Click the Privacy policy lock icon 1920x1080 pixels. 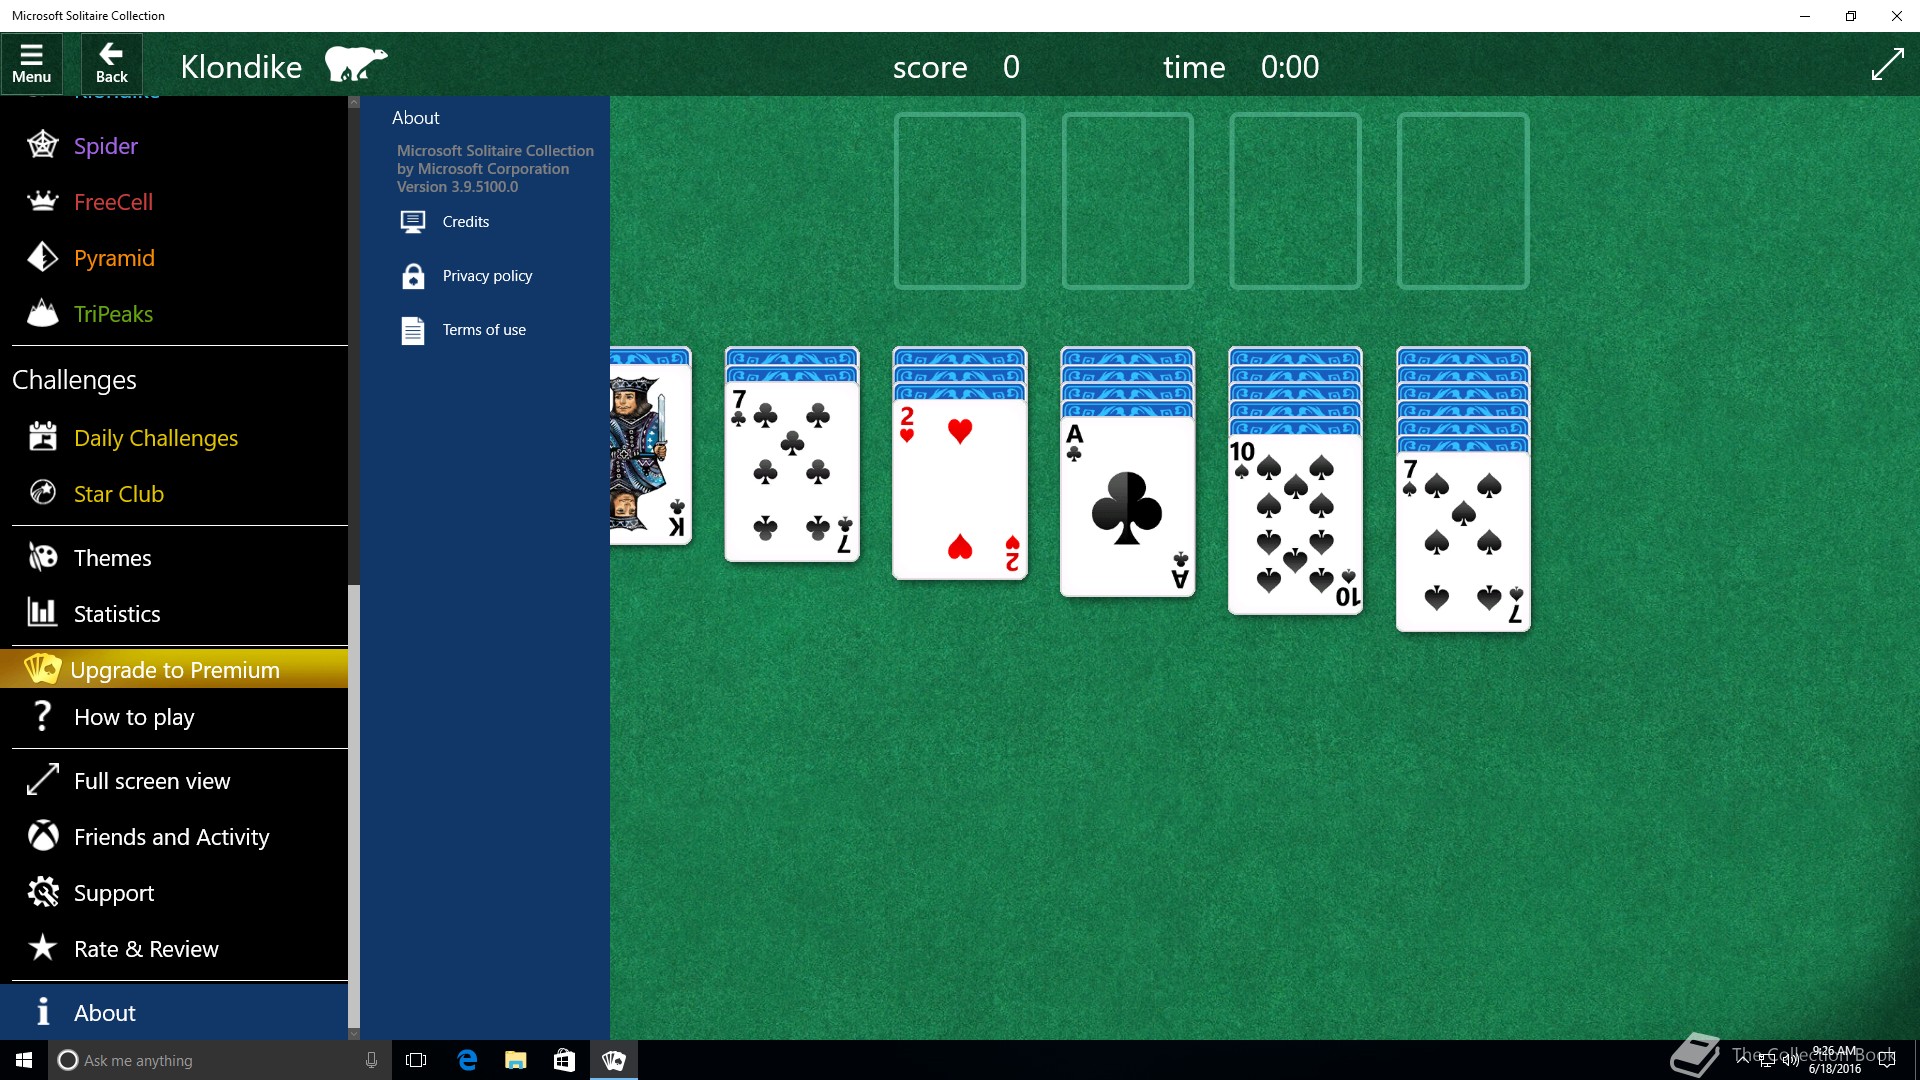coord(413,276)
